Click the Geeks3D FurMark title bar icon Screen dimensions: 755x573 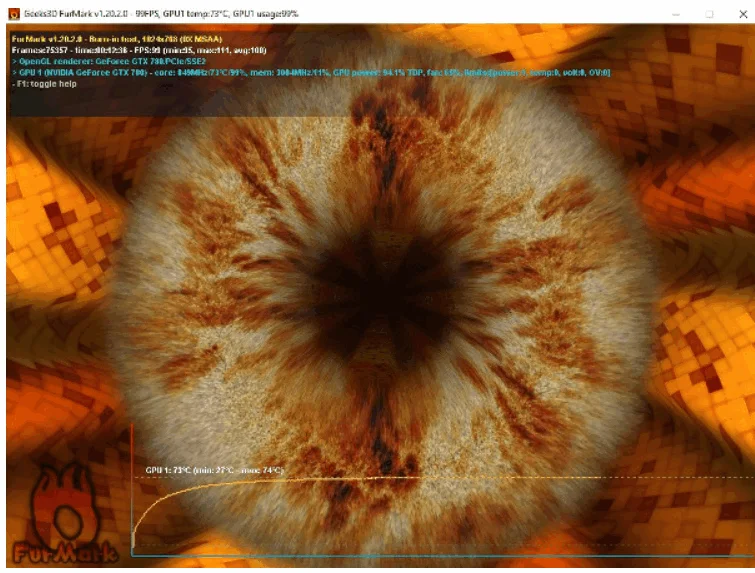tap(14, 13)
